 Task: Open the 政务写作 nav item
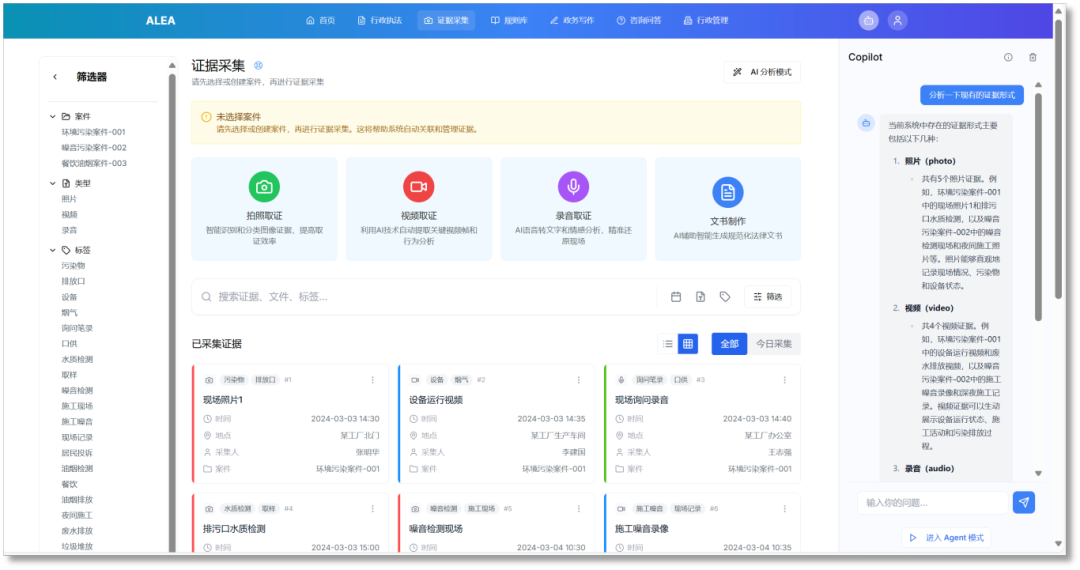tap(572, 21)
